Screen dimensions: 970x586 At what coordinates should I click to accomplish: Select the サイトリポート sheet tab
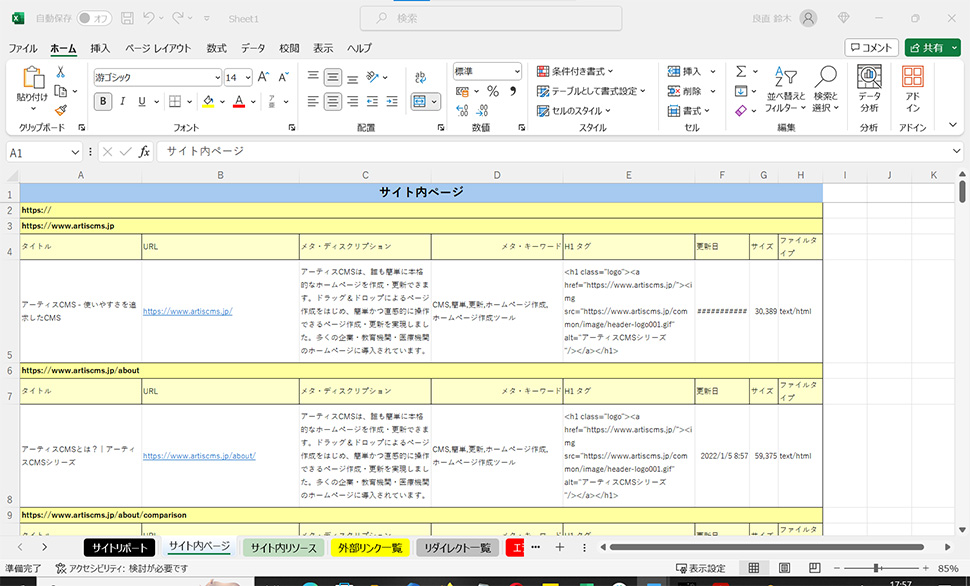pyautogui.click(x=119, y=548)
